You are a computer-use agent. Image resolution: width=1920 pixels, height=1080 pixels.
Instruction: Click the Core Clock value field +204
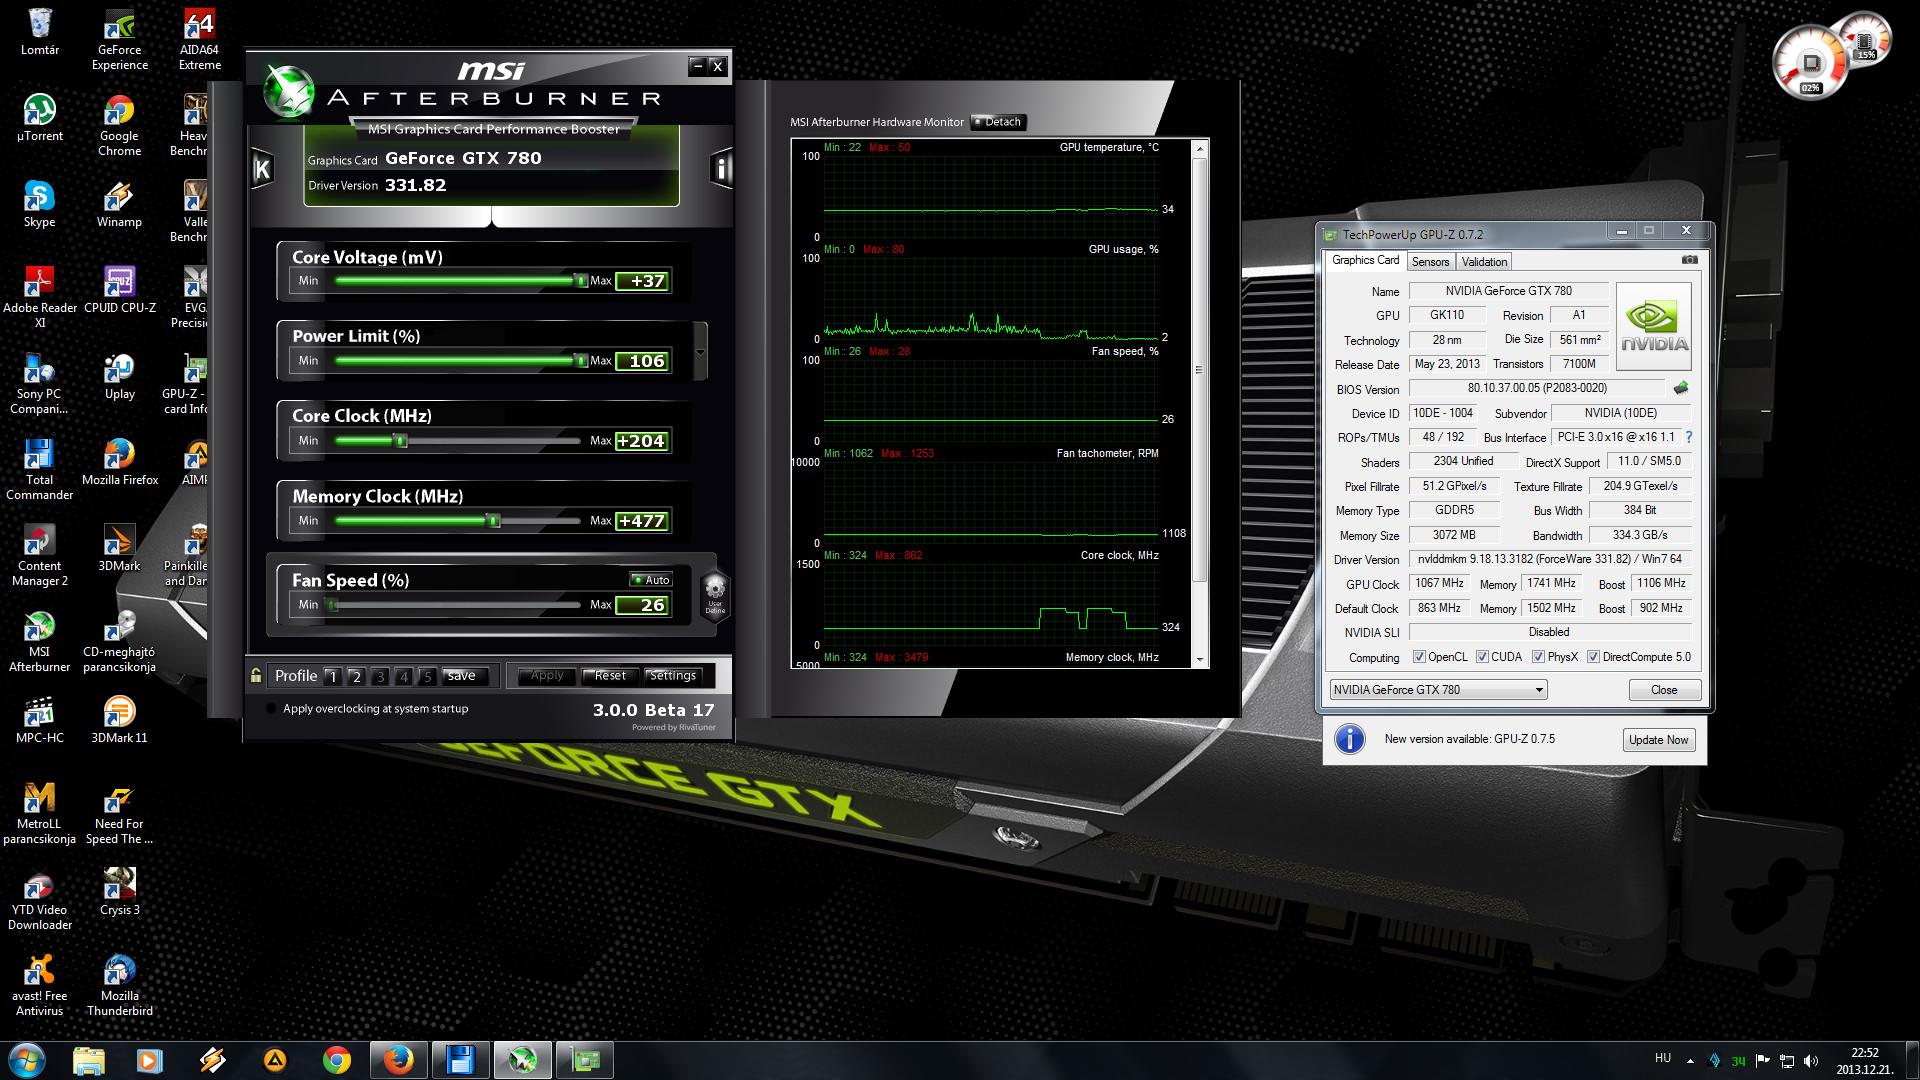pyautogui.click(x=641, y=441)
